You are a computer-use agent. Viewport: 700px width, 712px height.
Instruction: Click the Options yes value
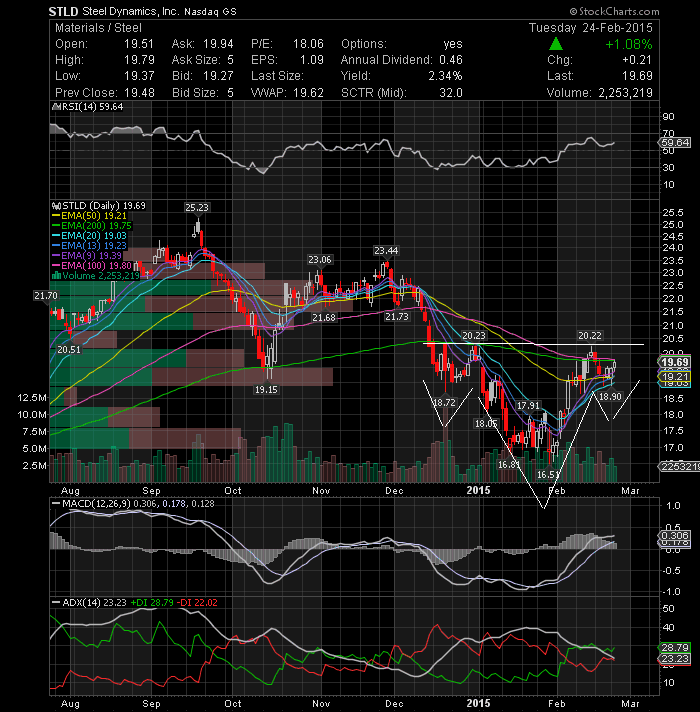click(x=453, y=44)
